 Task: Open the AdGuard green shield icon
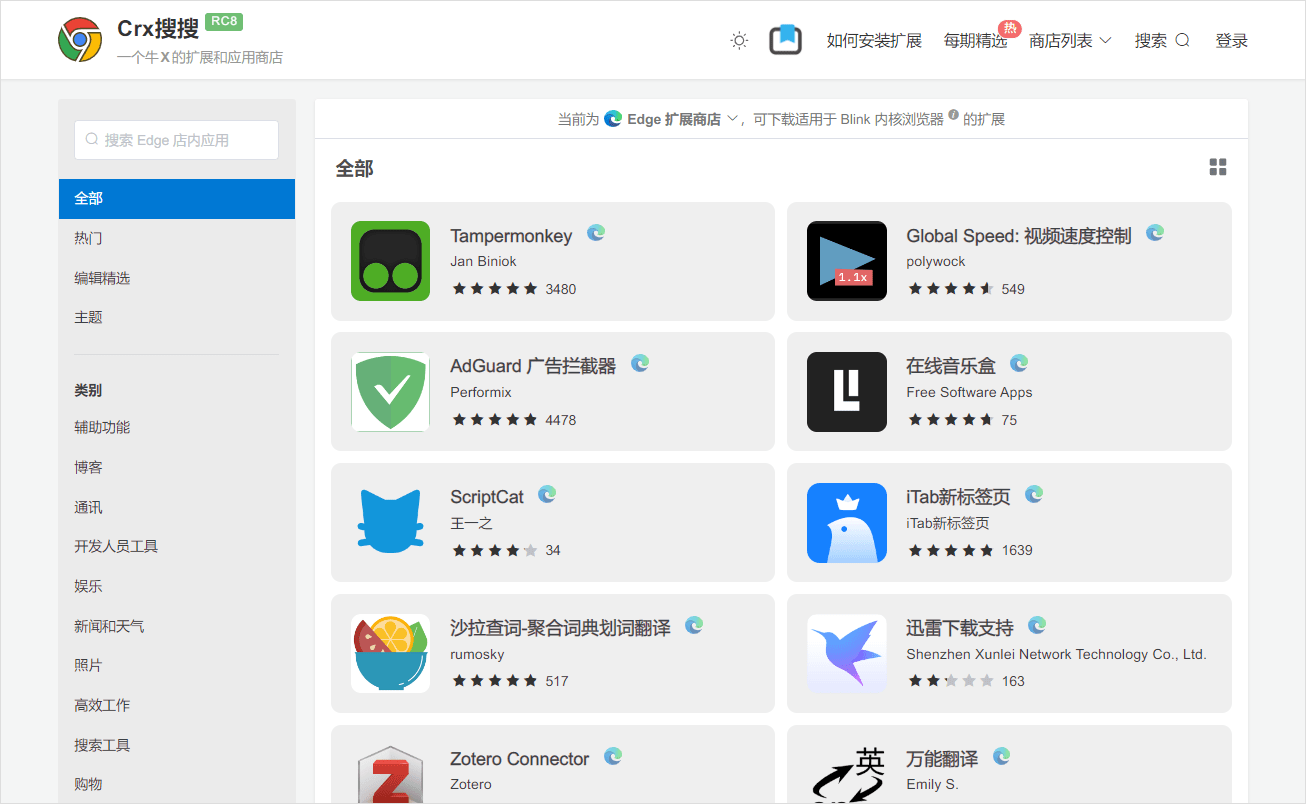(390, 392)
